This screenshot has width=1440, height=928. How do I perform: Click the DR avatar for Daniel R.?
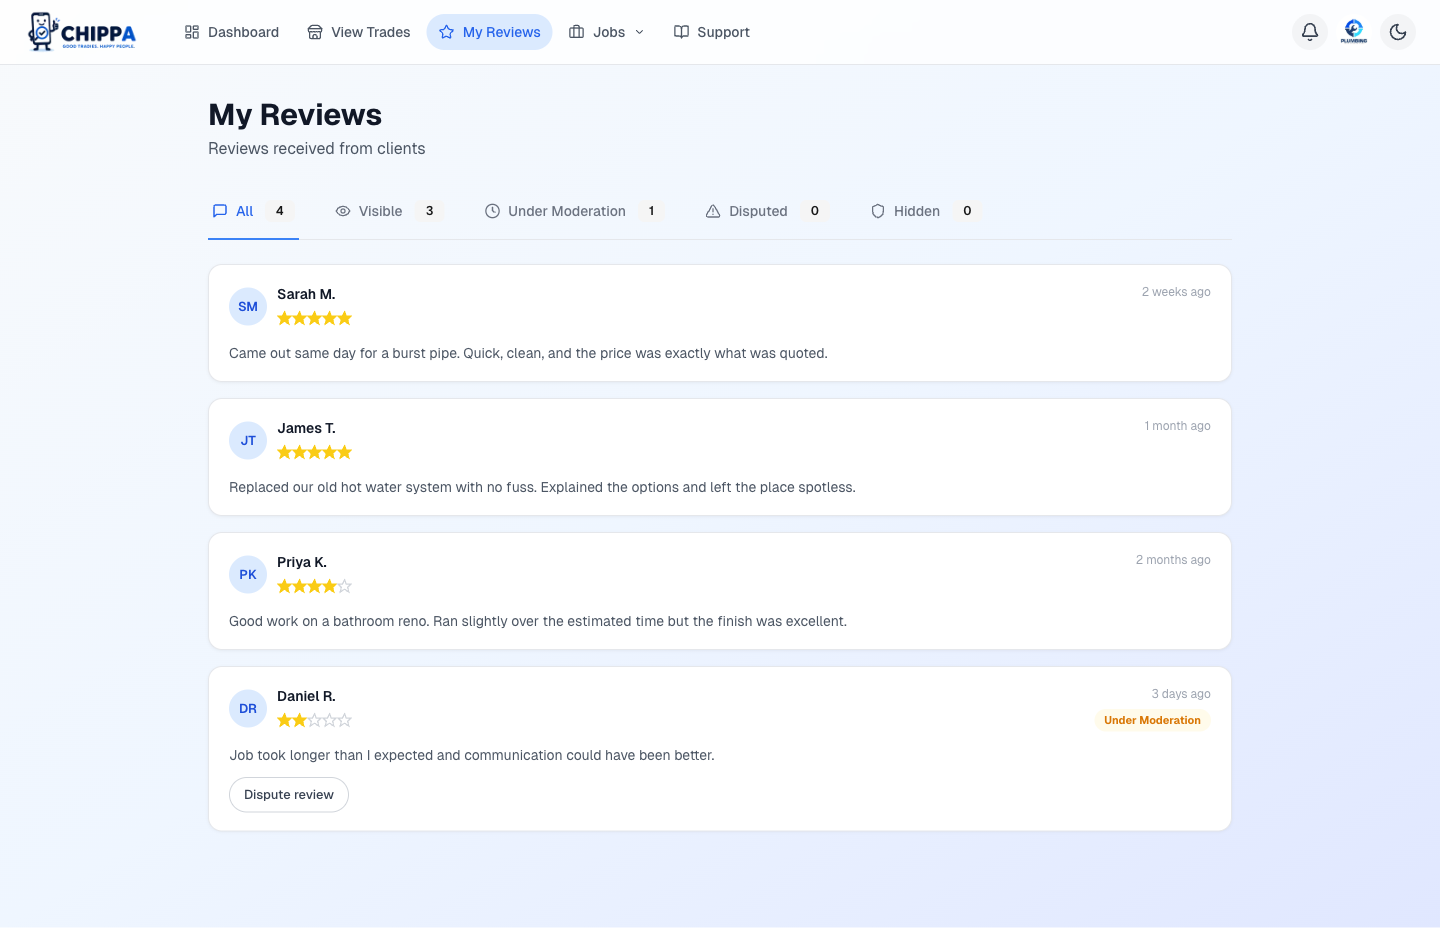pyautogui.click(x=248, y=709)
